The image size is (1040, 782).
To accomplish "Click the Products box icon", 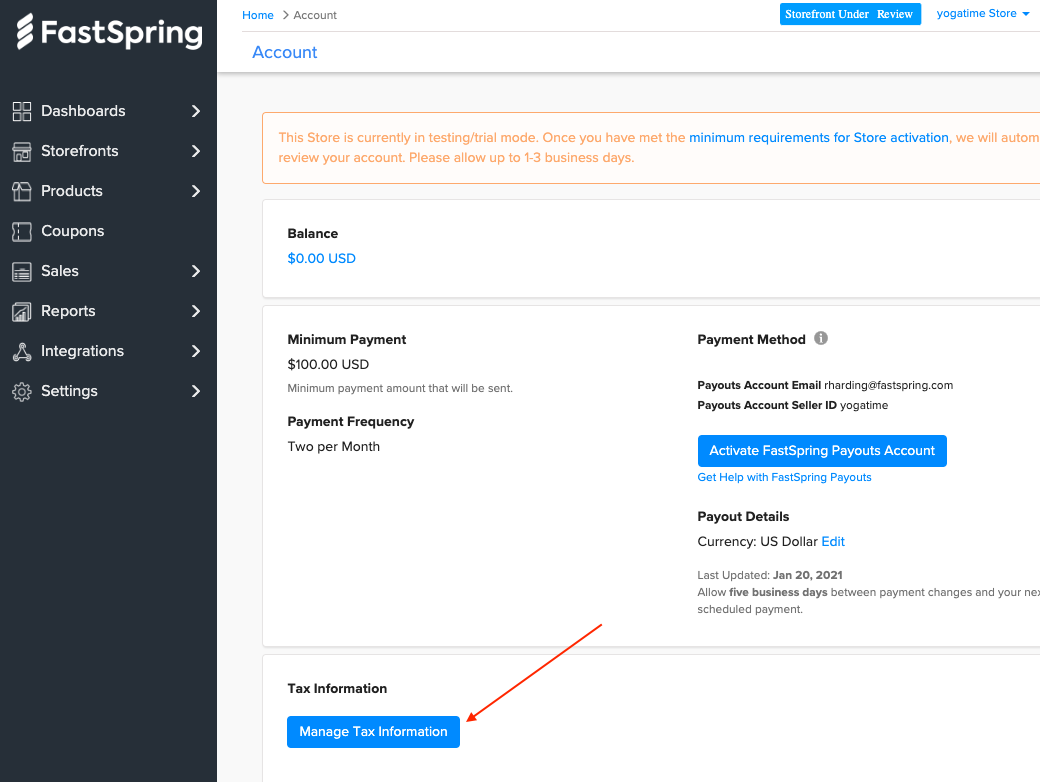I will click(22, 191).
